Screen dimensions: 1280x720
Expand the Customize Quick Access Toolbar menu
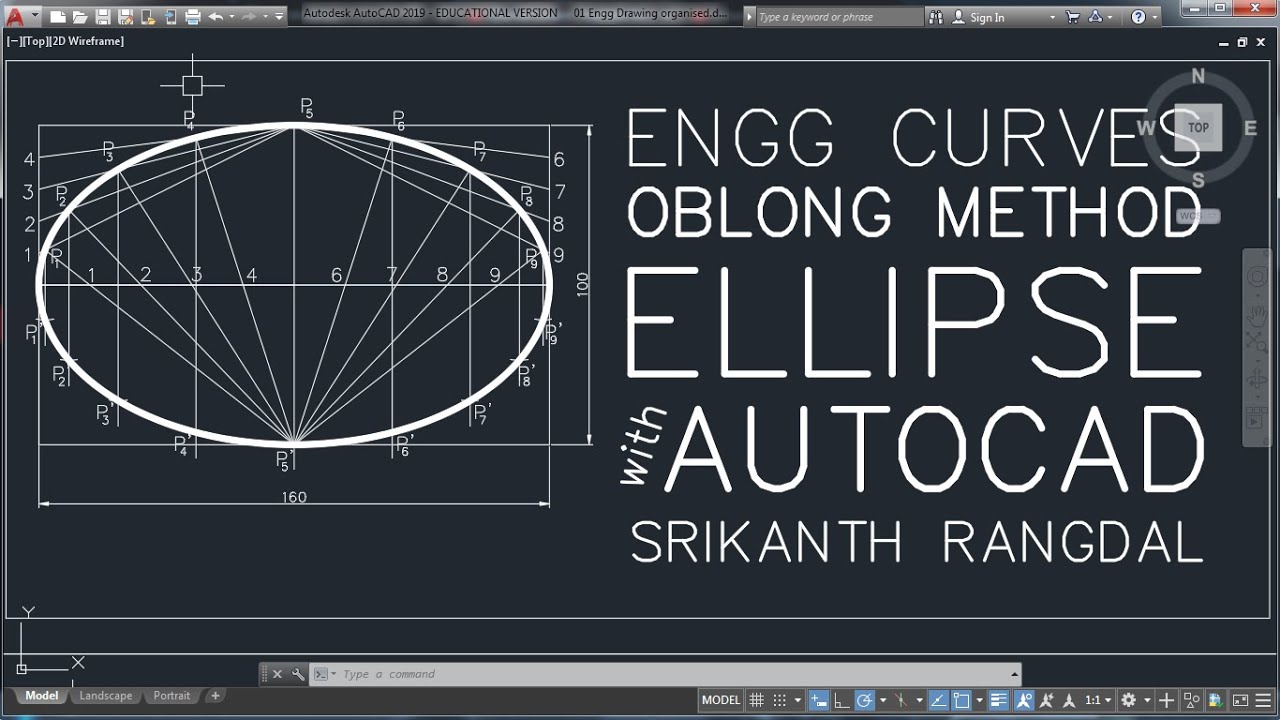[x=280, y=17]
